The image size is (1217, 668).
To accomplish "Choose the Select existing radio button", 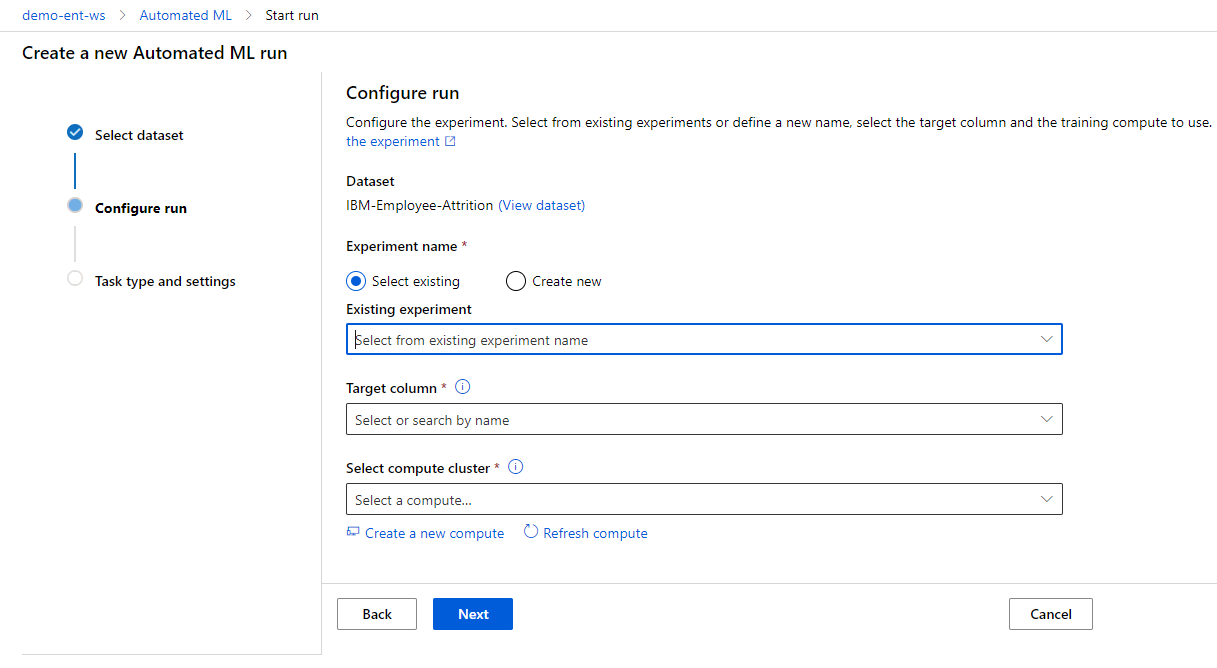I will click(x=355, y=281).
